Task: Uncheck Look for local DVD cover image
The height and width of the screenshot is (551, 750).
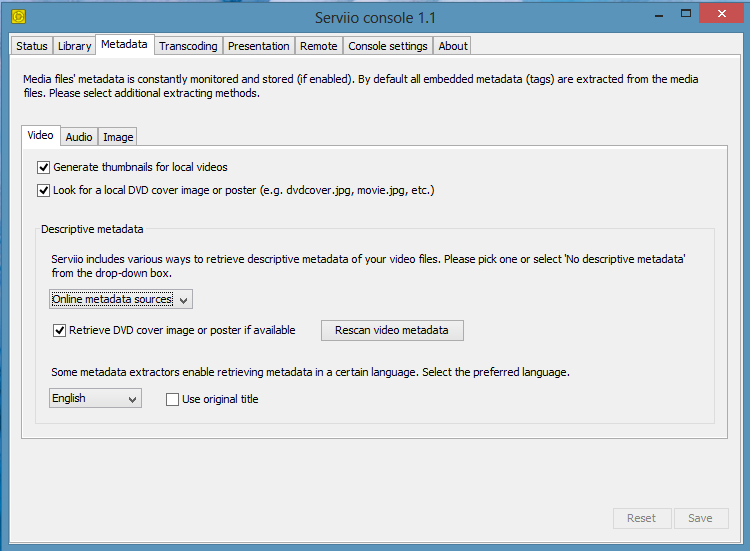Action: (x=44, y=190)
